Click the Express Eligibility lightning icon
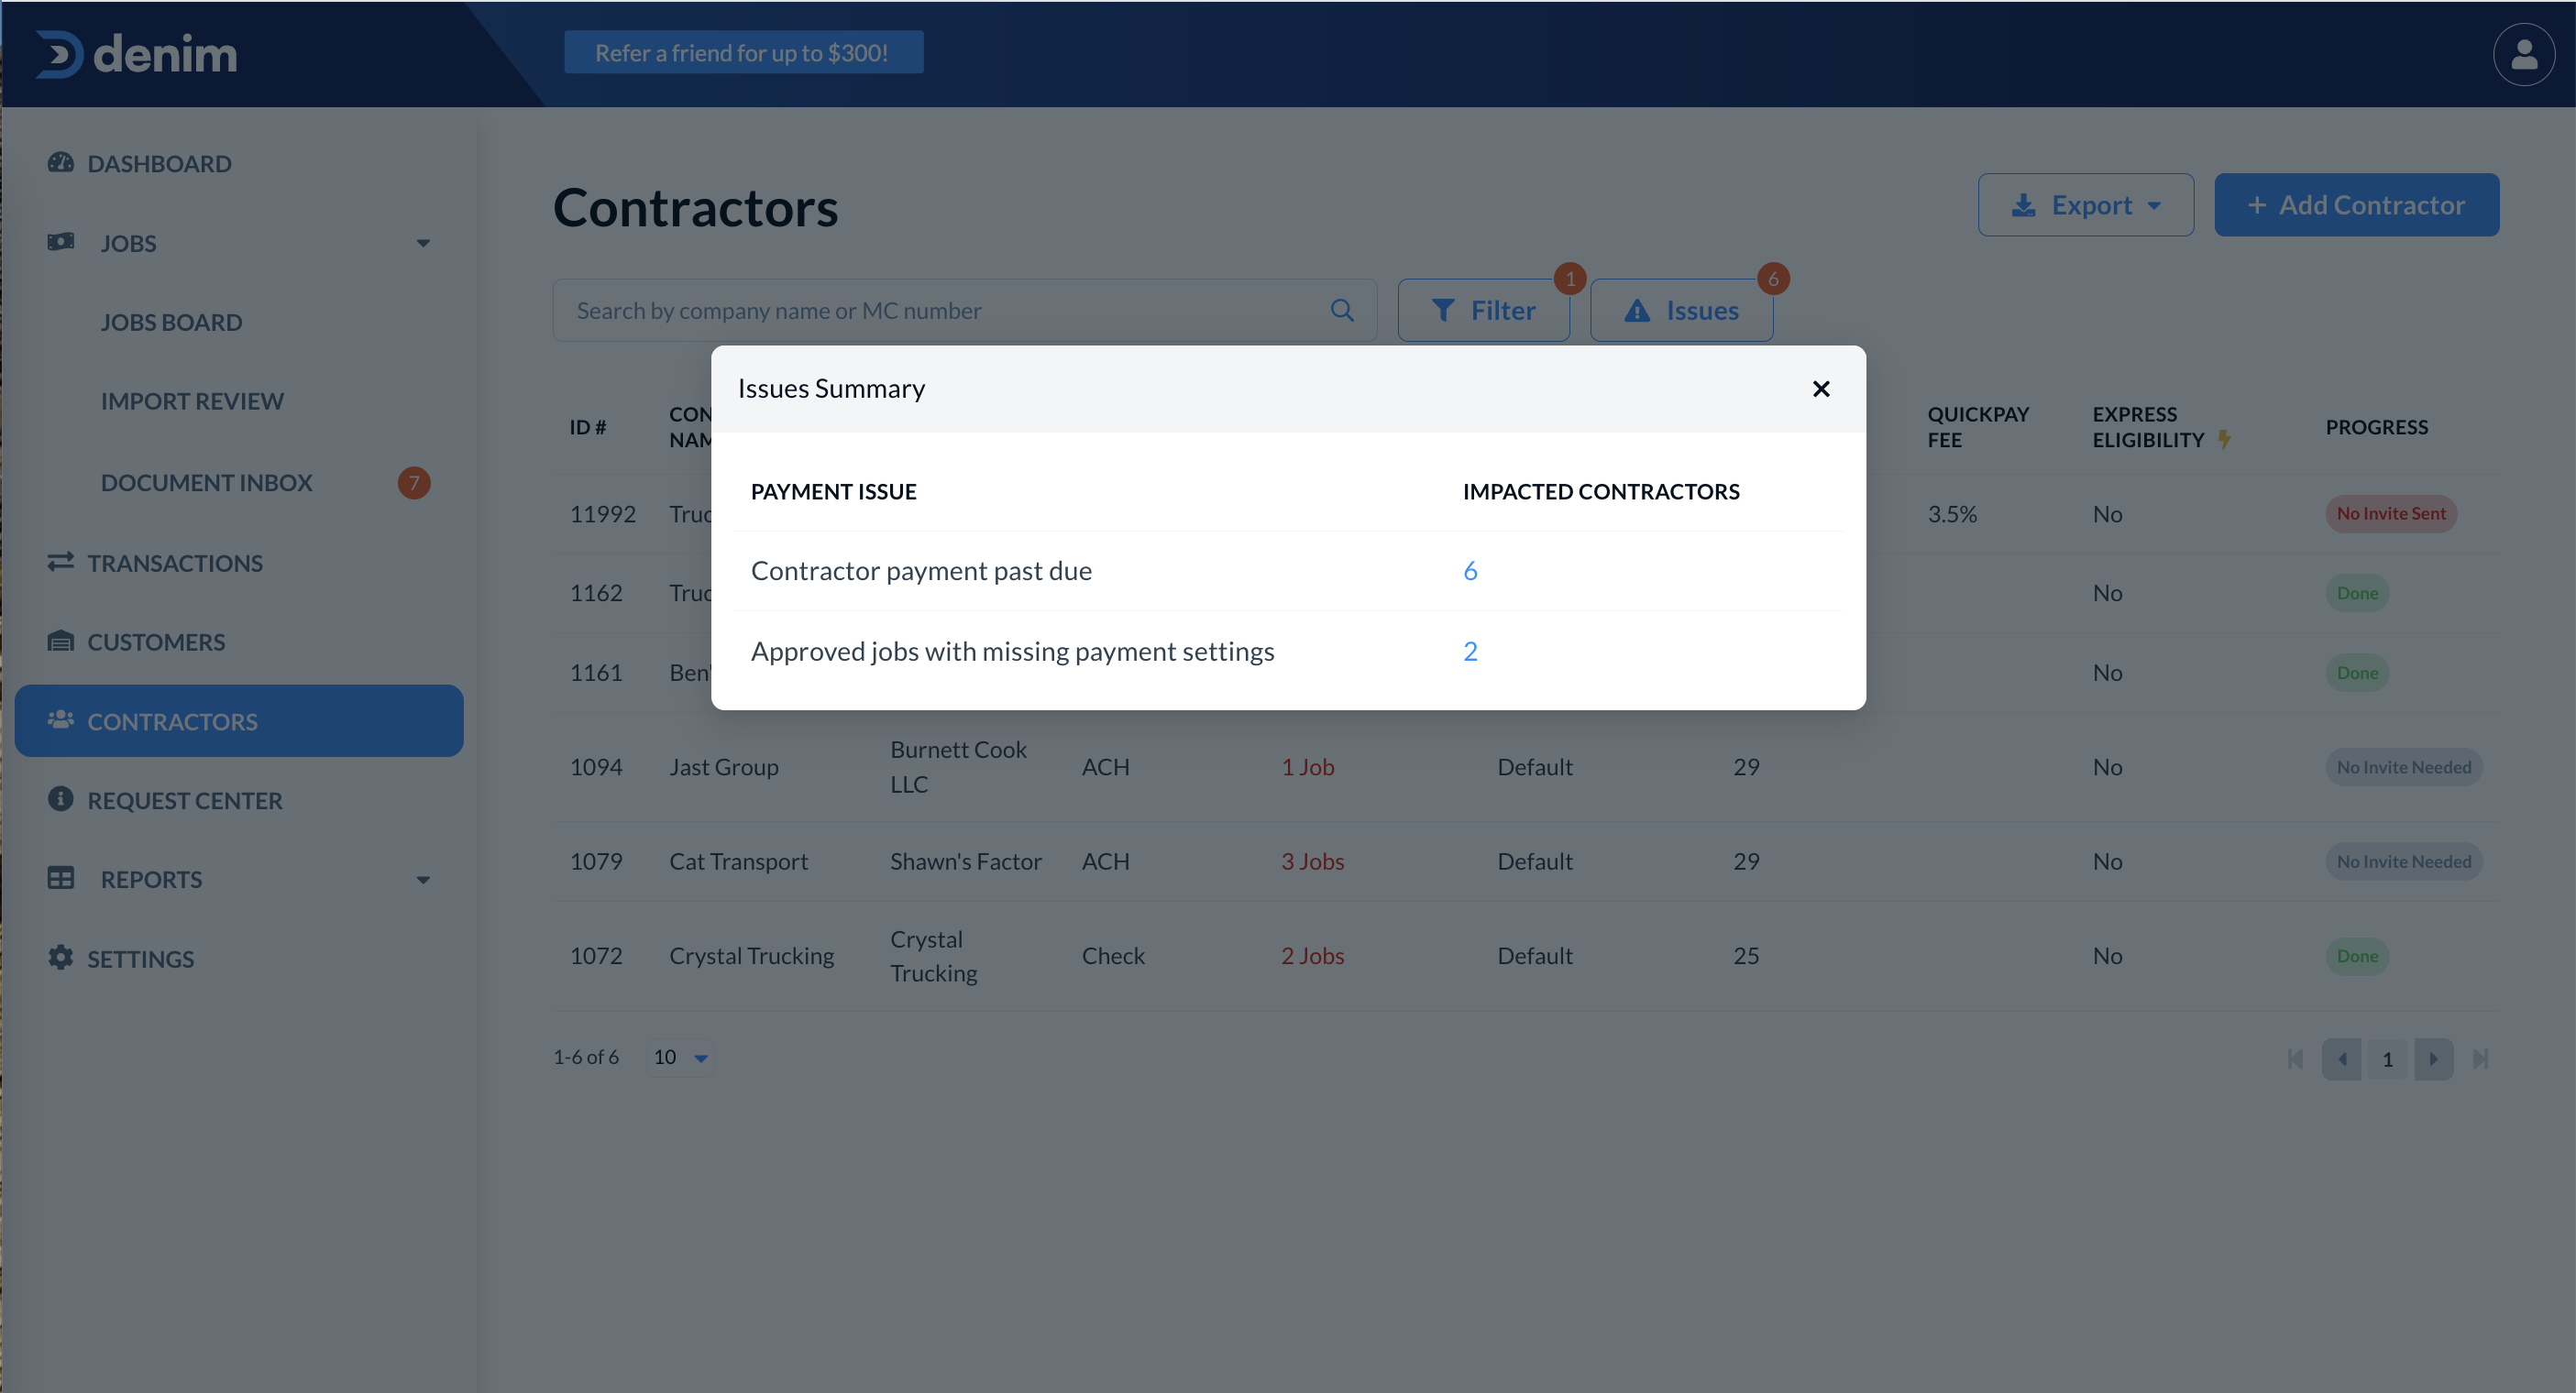Image resolution: width=2576 pixels, height=1393 pixels. point(2223,440)
